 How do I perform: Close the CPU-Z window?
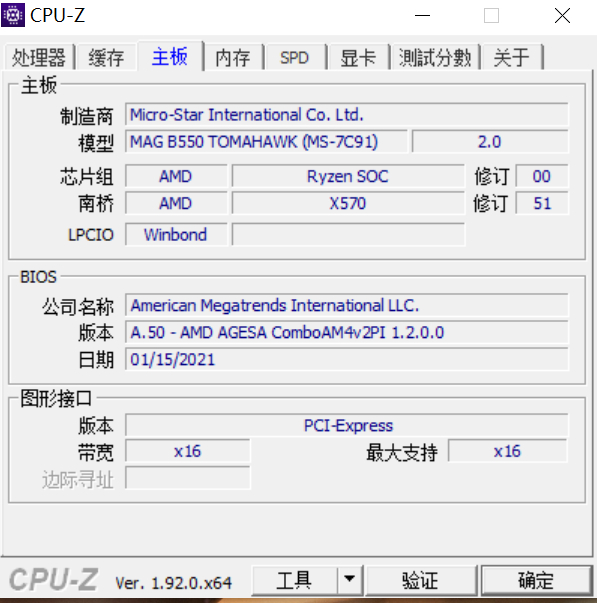[562, 16]
